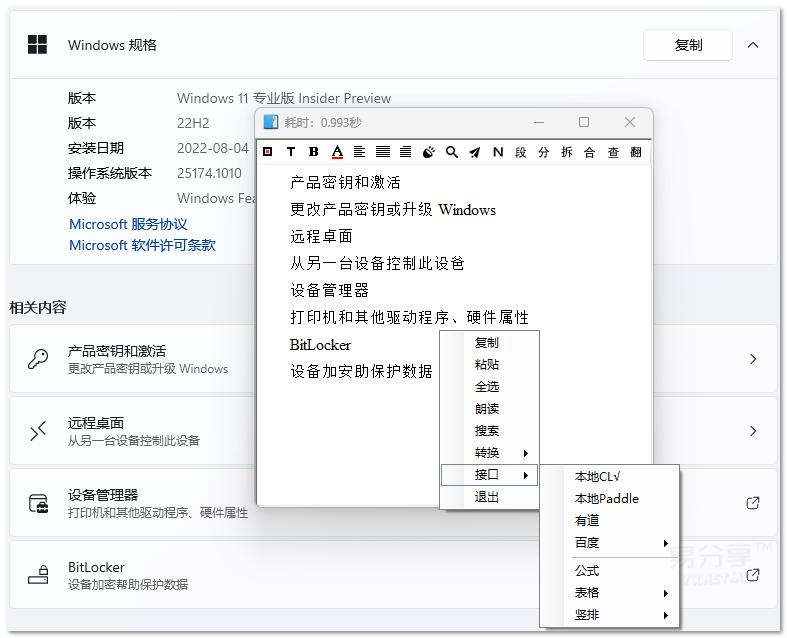The height and width of the screenshot is (638, 787).
Task: Align text right in OCR toolbar
Action: [406, 152]
